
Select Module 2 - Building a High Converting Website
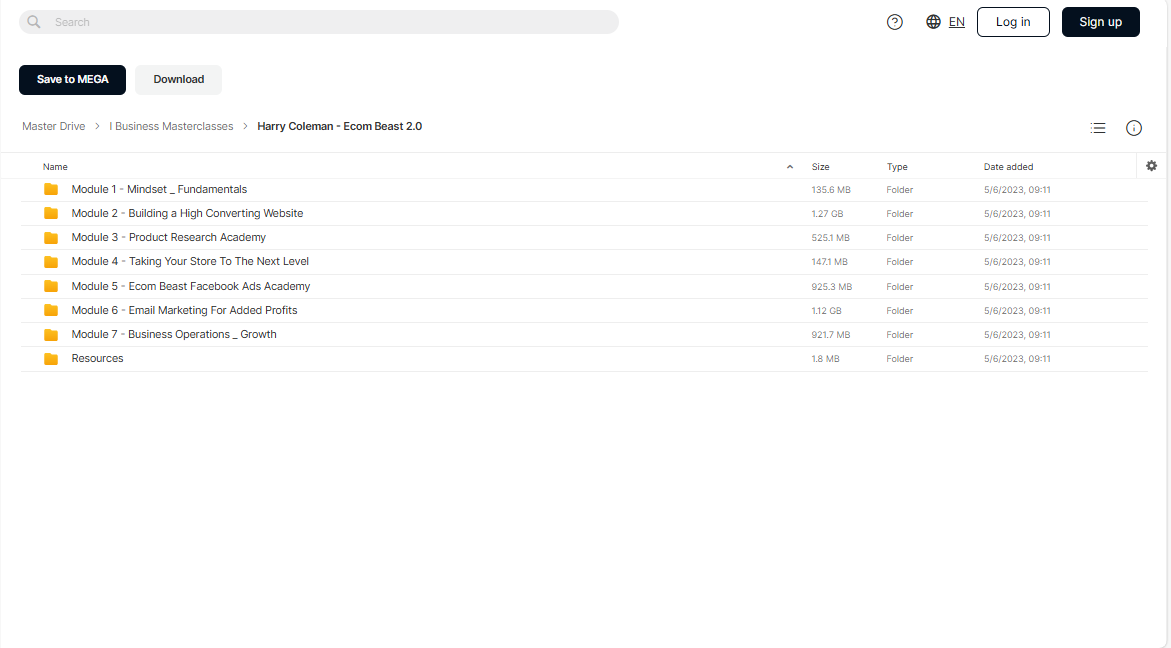(187, 214)
